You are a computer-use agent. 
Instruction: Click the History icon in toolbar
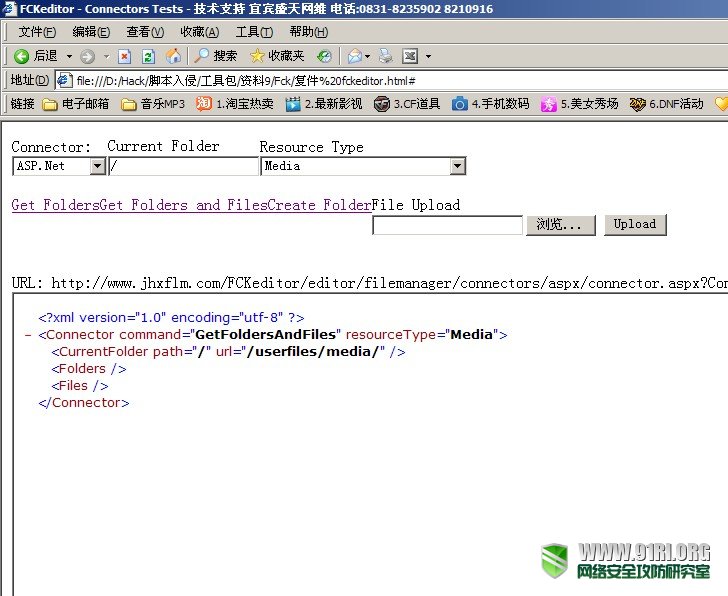coord(324,56)
